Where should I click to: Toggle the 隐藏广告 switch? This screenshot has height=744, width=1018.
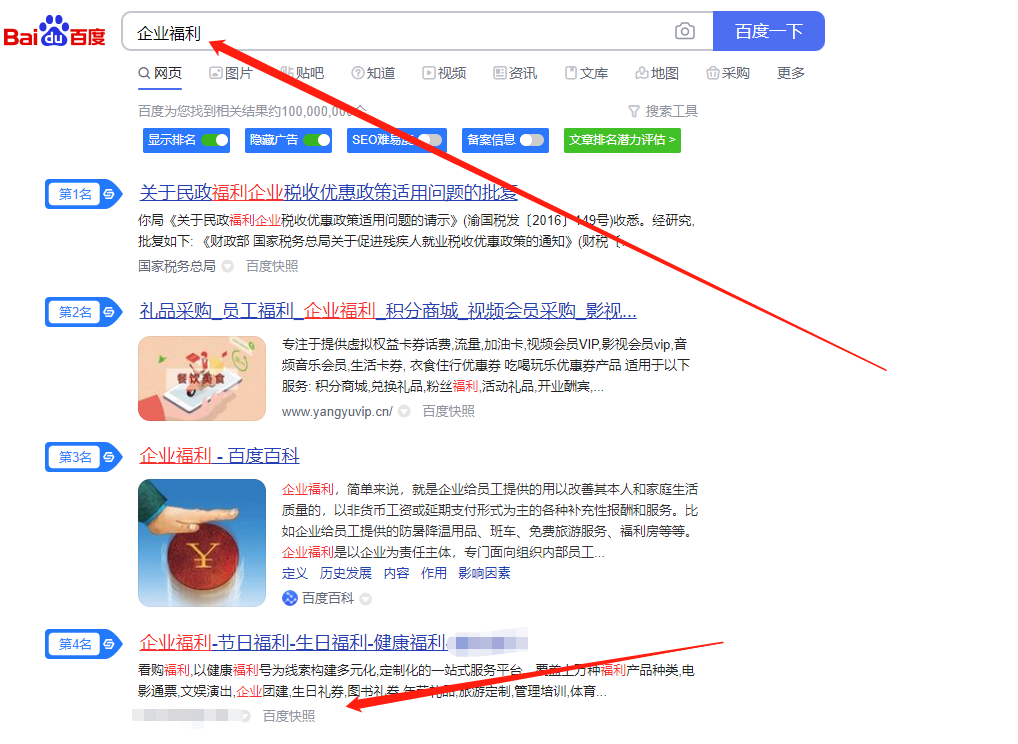click(x=317, y=140)
